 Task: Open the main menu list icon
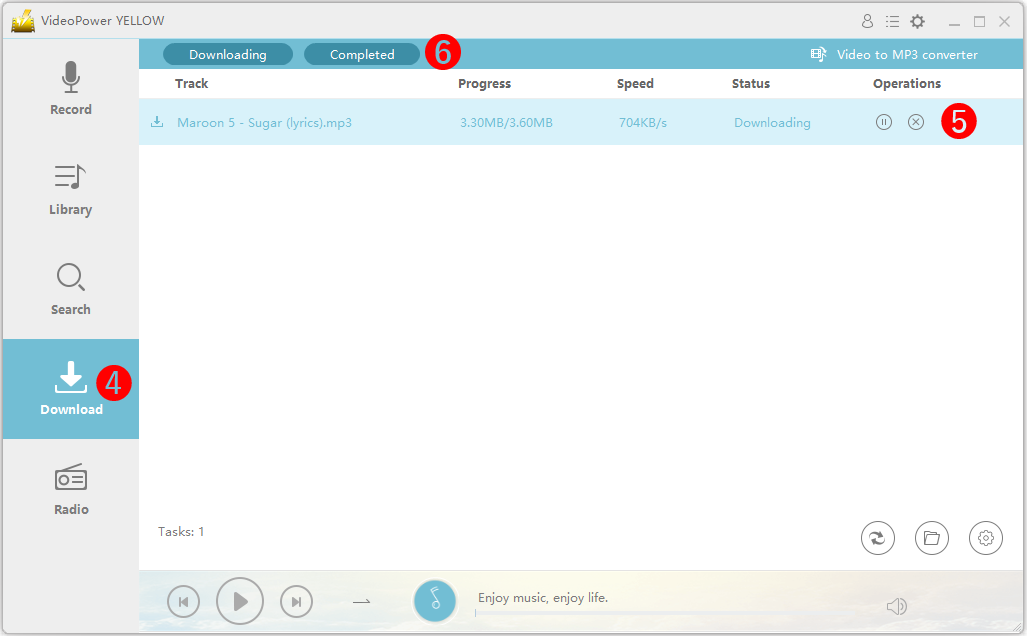(x=892, y=20)
